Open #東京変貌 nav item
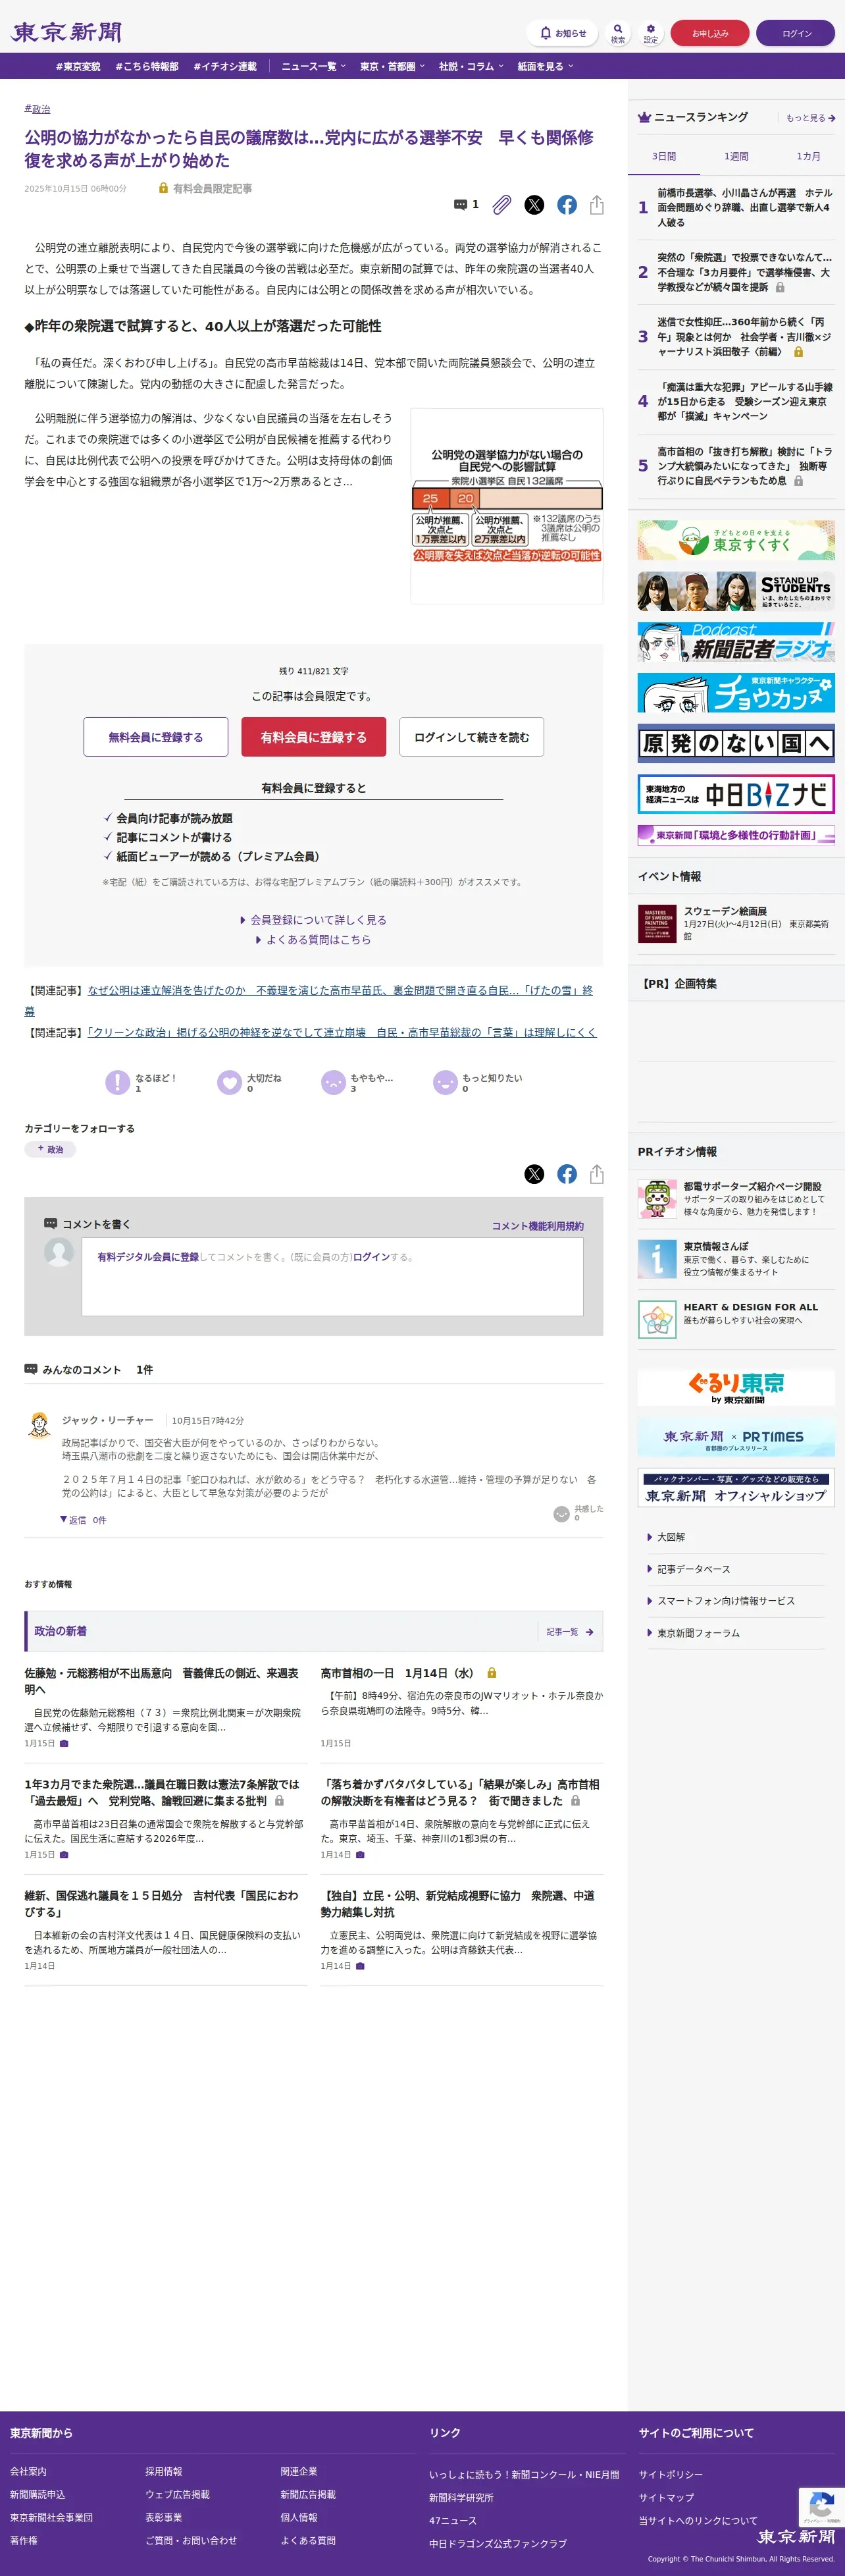 tap(78, 66)
